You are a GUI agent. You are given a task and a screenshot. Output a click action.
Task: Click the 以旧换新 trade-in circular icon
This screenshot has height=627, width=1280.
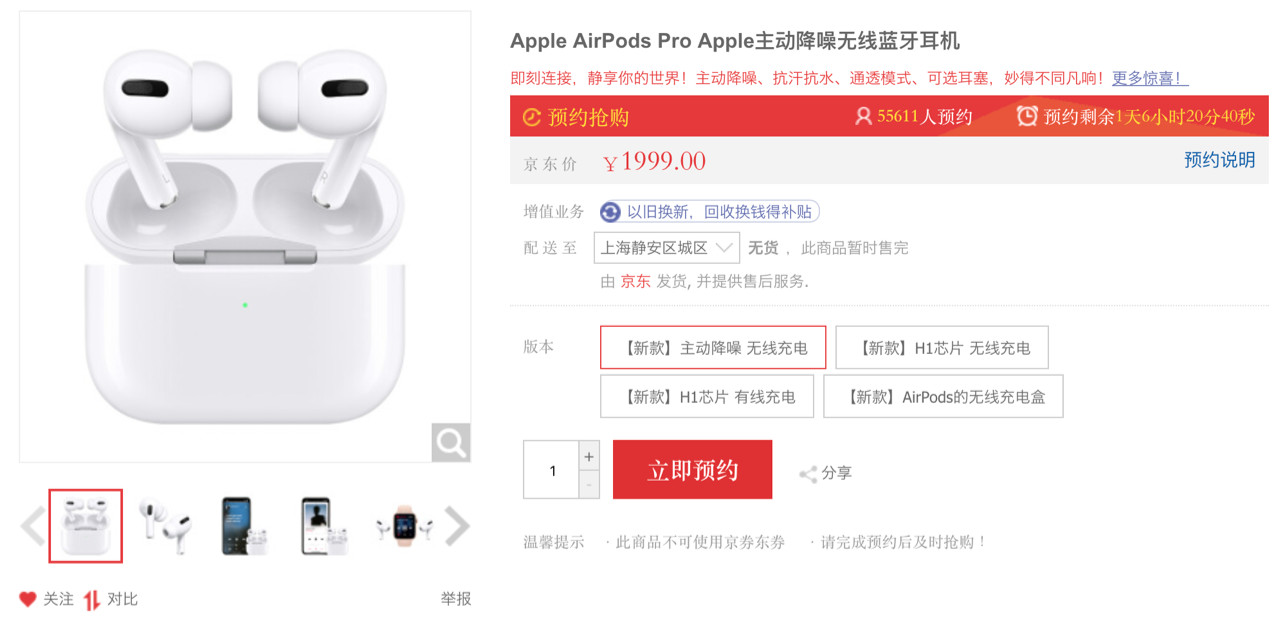pyautogui.click(x=608, y=211)
